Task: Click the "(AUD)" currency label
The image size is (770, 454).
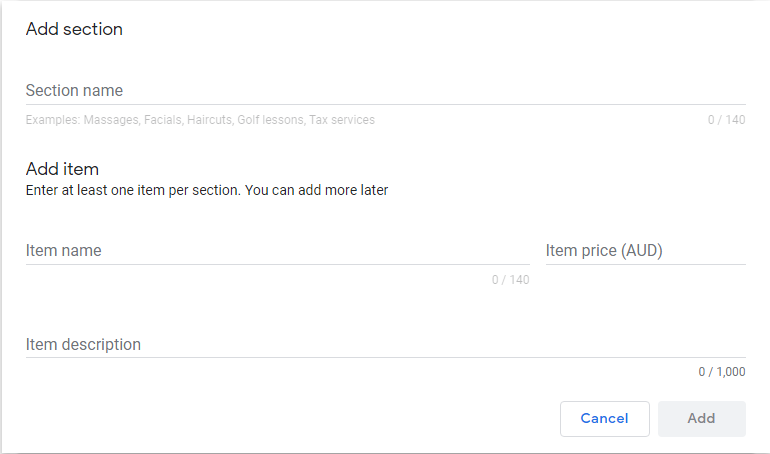Action: pos(643,251)
